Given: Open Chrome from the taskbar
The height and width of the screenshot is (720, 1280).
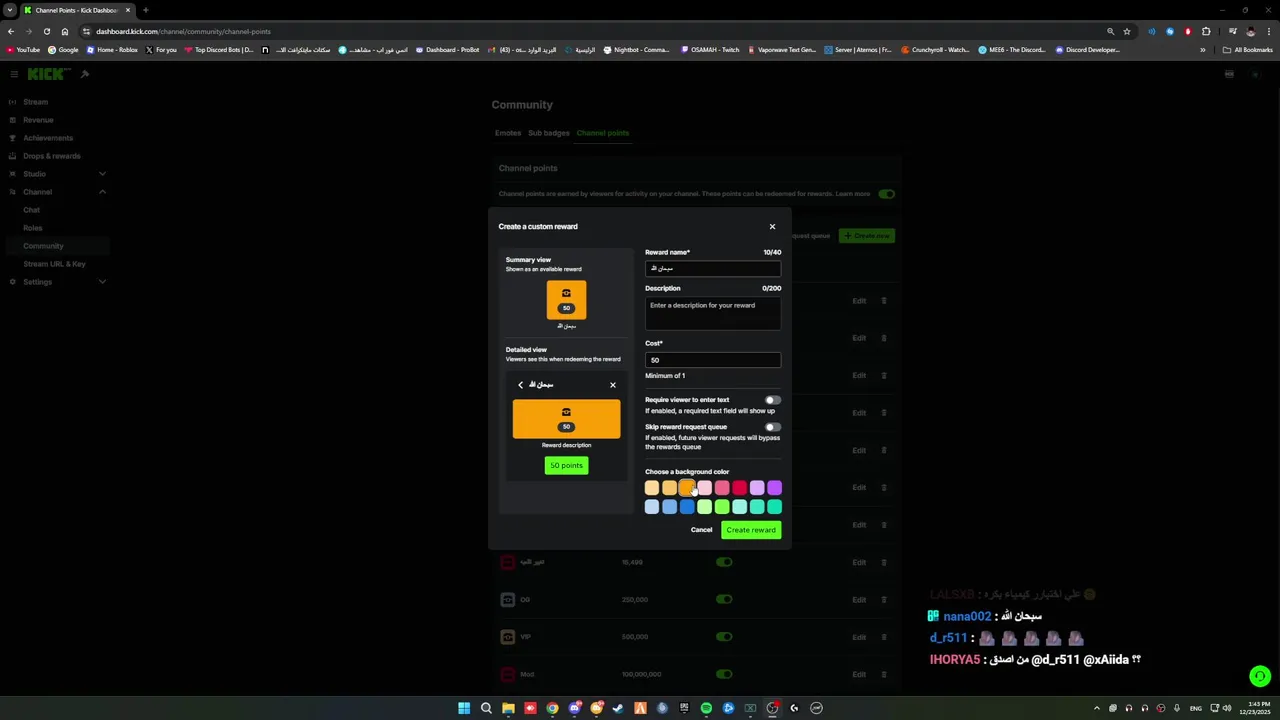Looking at the screenshot, I should (552, 708).
